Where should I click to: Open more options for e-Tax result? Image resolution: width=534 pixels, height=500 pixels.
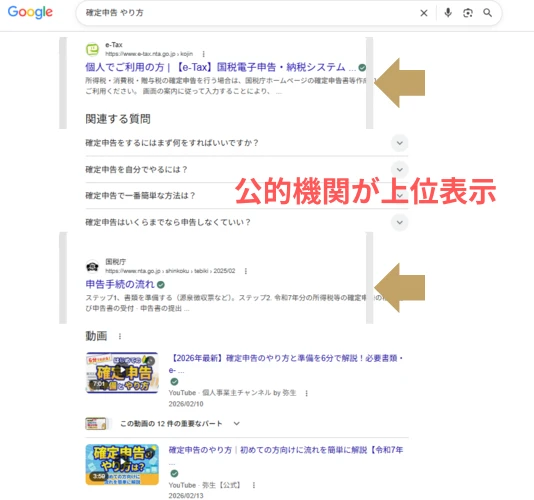coord(203,54)
